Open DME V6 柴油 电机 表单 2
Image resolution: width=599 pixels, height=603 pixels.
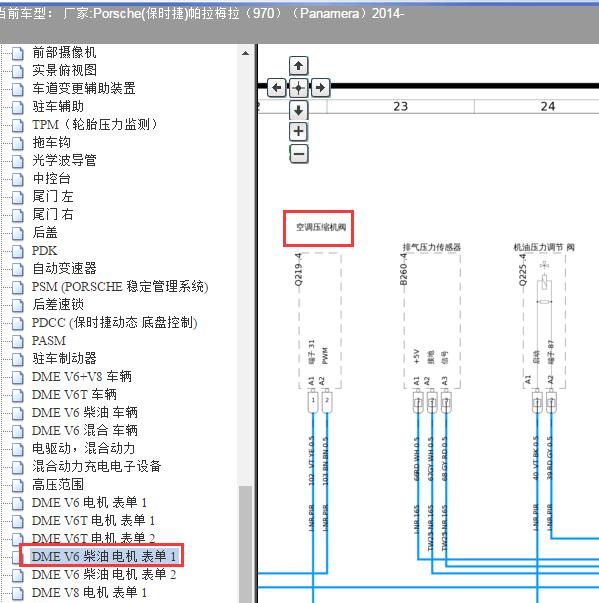(104, 575)
